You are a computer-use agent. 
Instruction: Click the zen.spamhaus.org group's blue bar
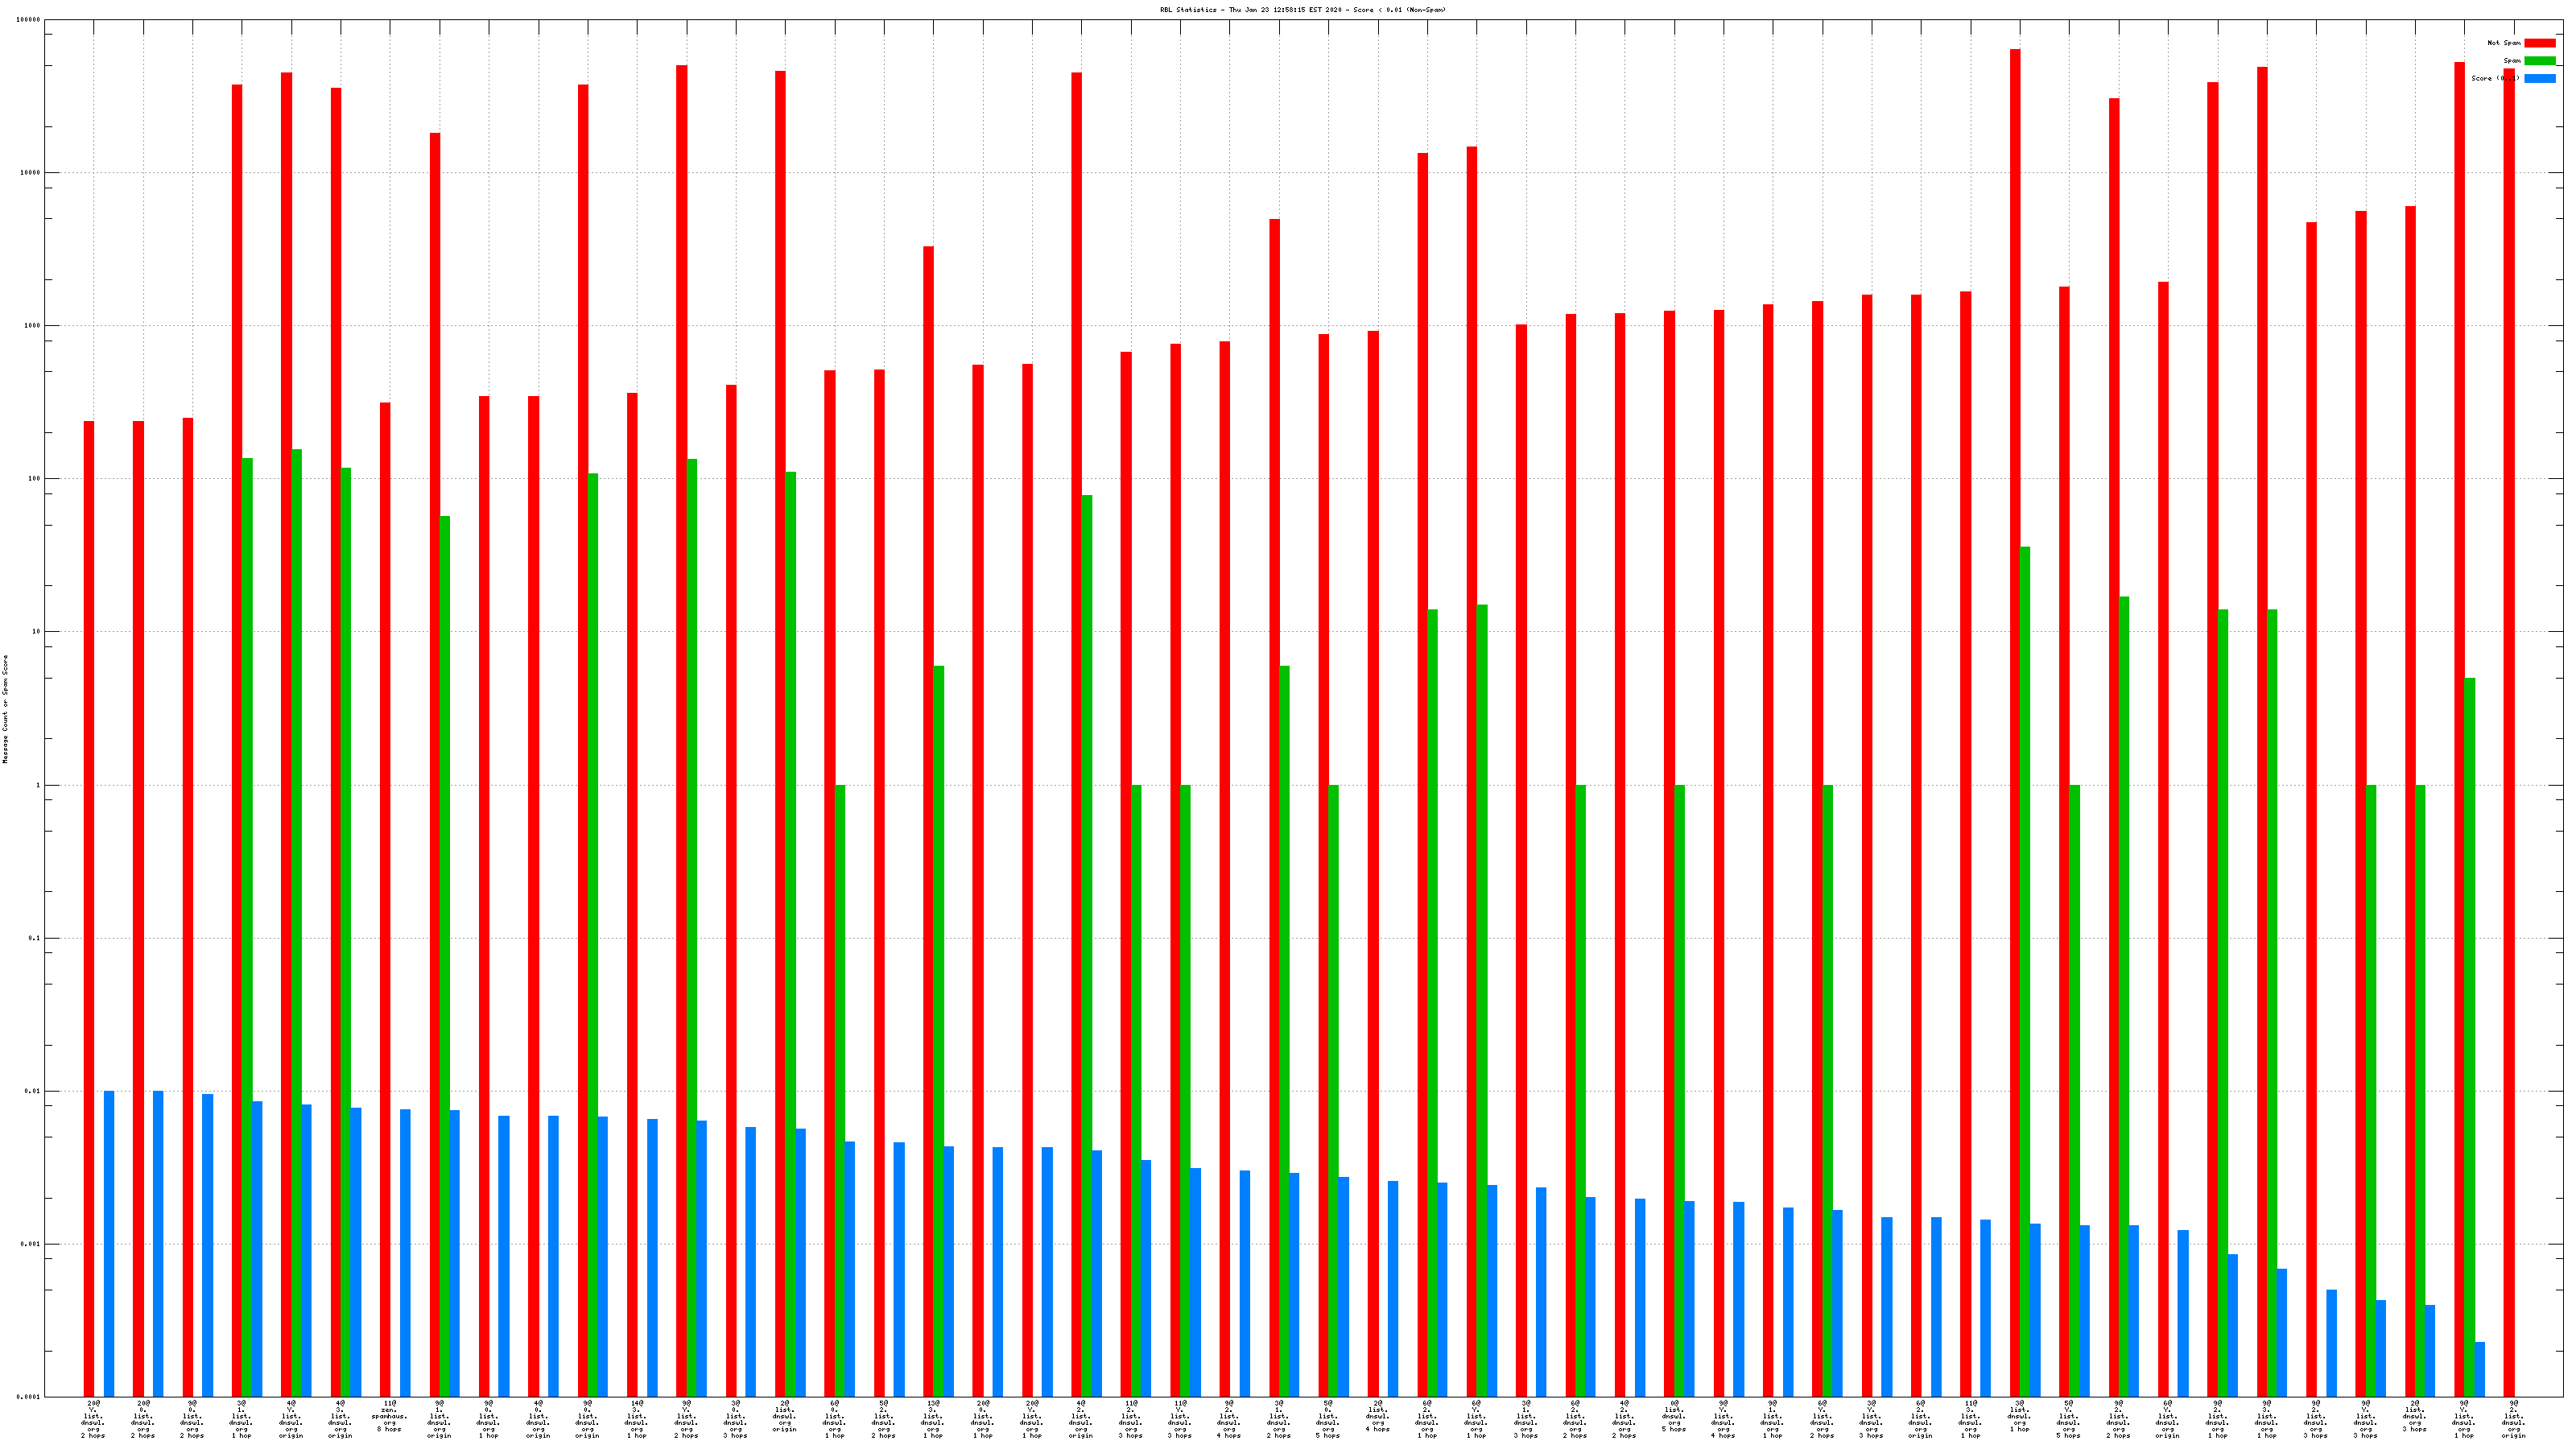point(405,1252)
